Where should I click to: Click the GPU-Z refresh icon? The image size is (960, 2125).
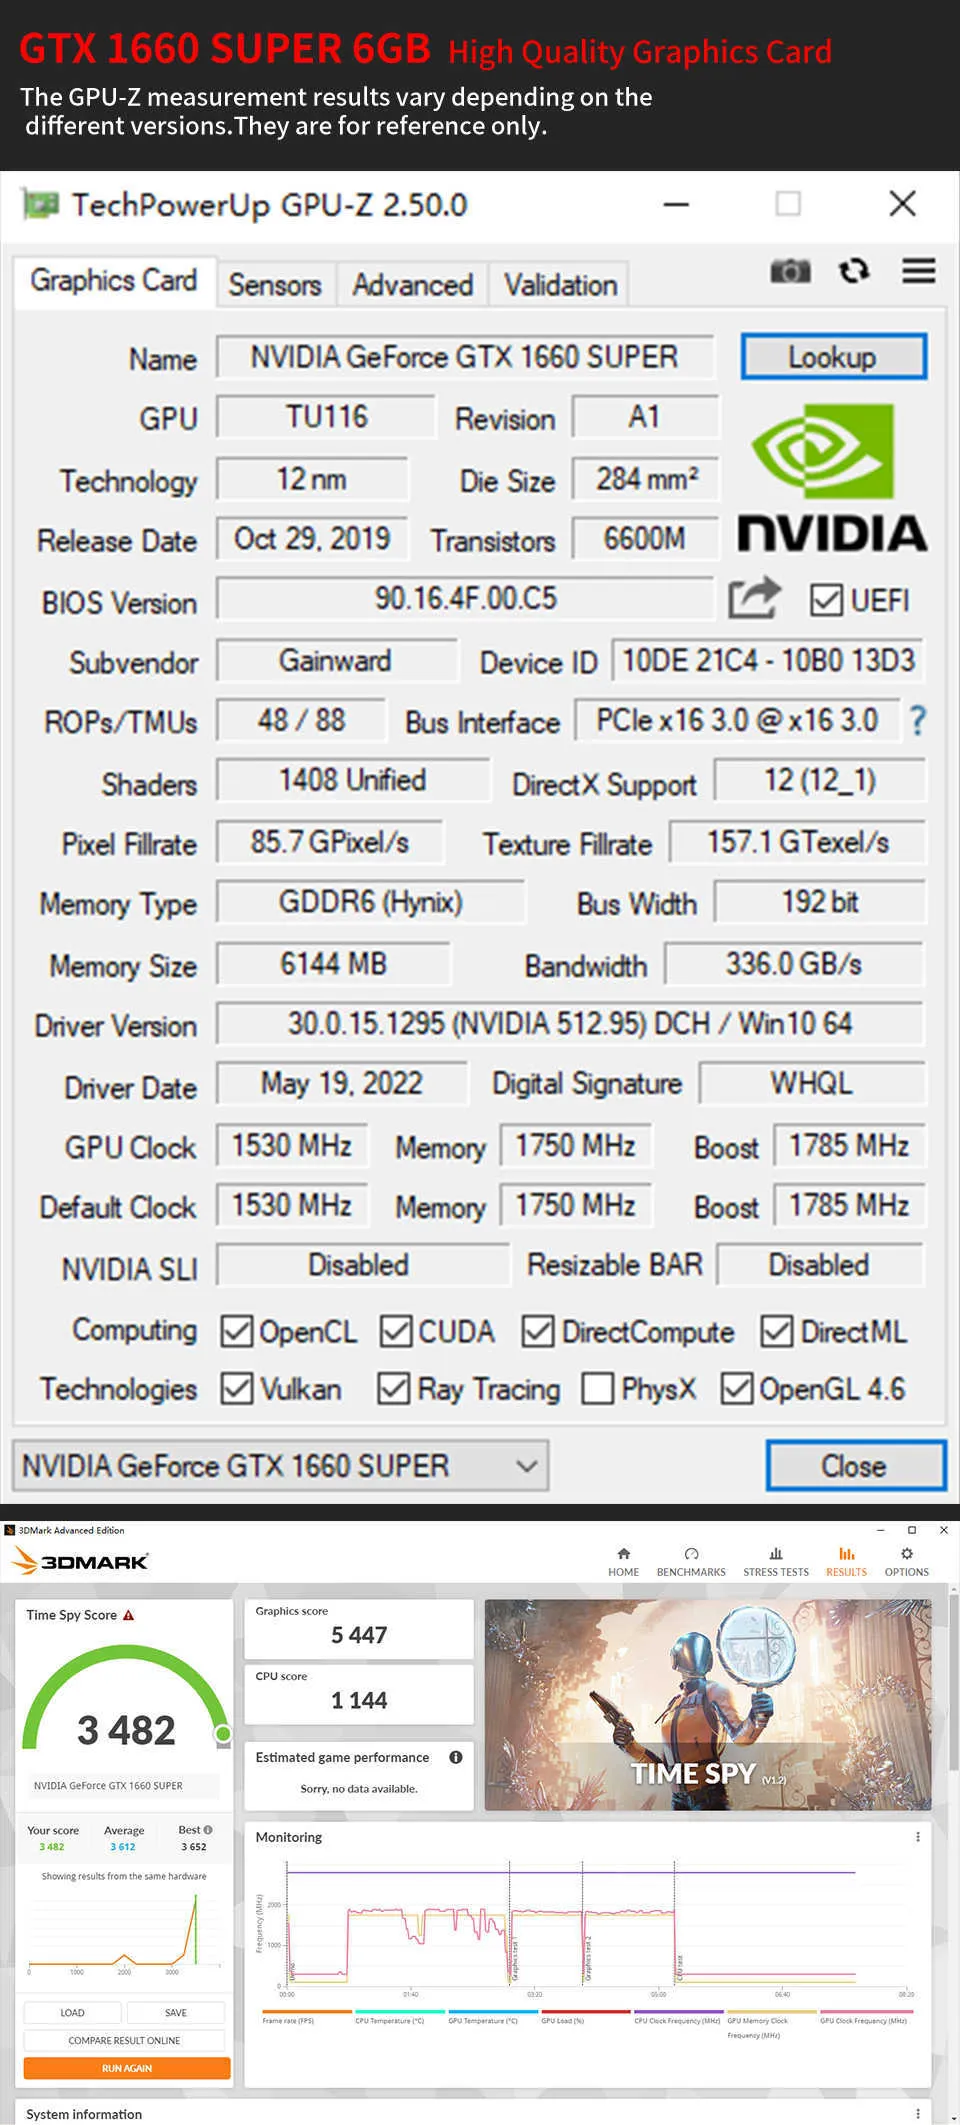click(854, 271)
